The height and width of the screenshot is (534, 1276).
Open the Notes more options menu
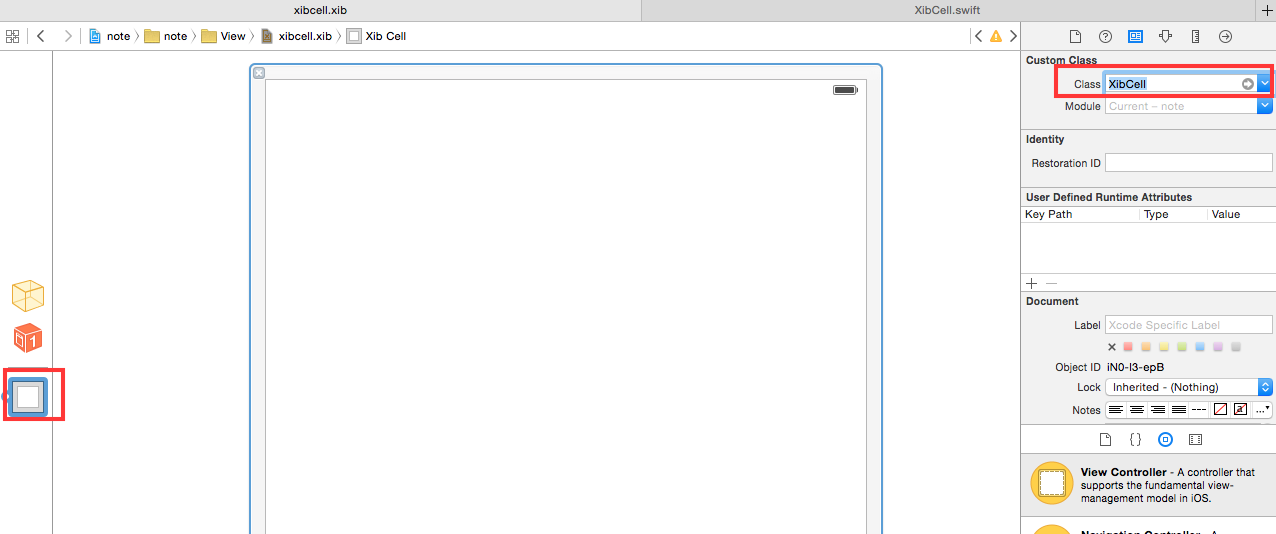point(1263,409)
